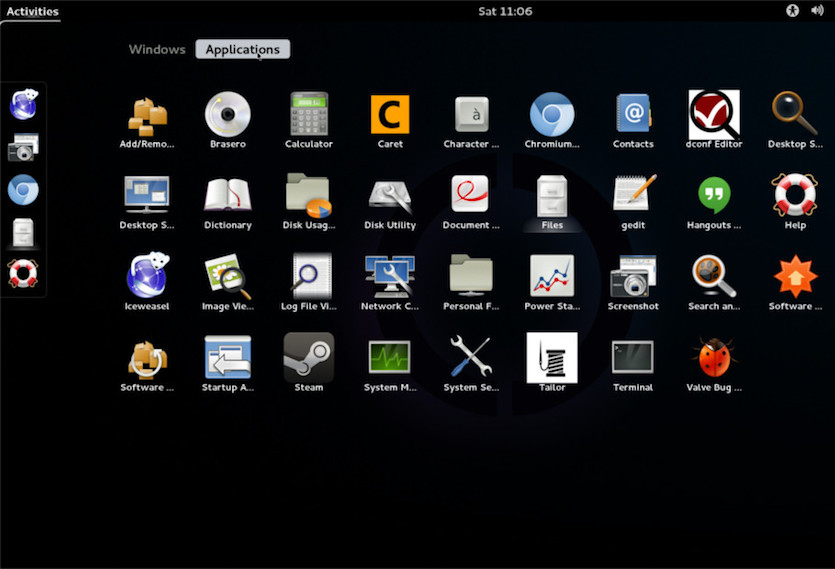Launch Chromium from the dash
The image size is (835, 569).
tap(23, 190)
